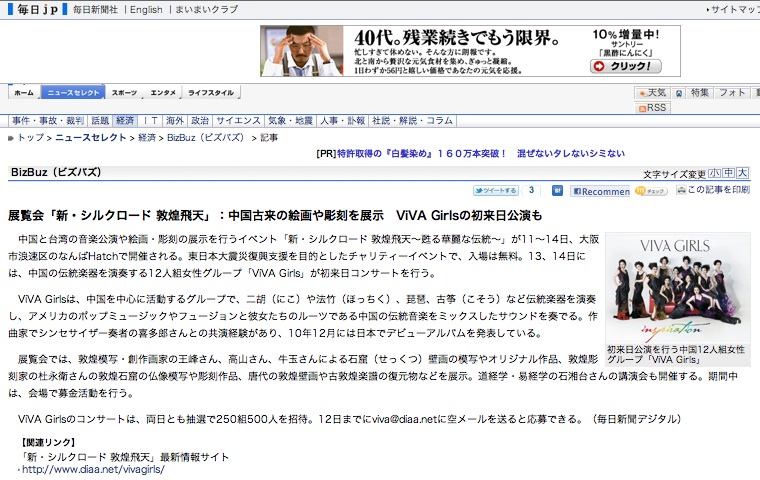Set text size to medium (中)
Viewport: 760px width, 480px height.
point(728,173)
